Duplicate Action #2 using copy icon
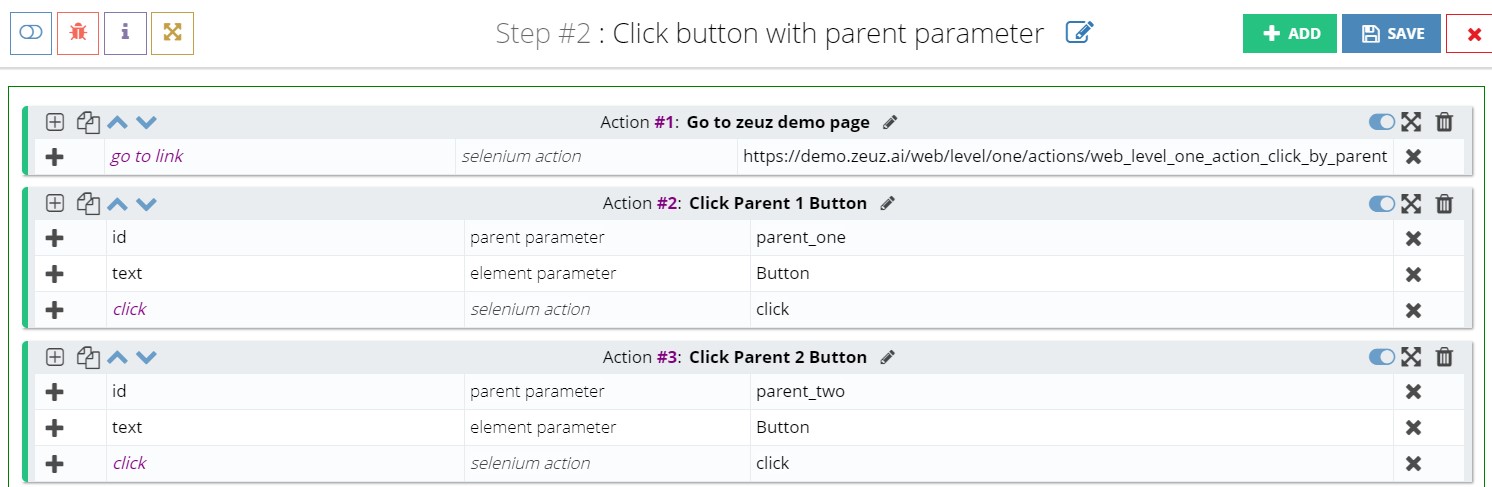 click(89, 204)
